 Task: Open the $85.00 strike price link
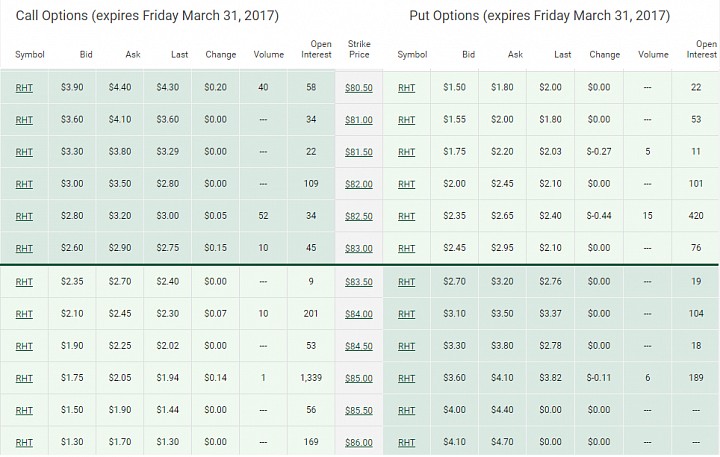(359, 378)
